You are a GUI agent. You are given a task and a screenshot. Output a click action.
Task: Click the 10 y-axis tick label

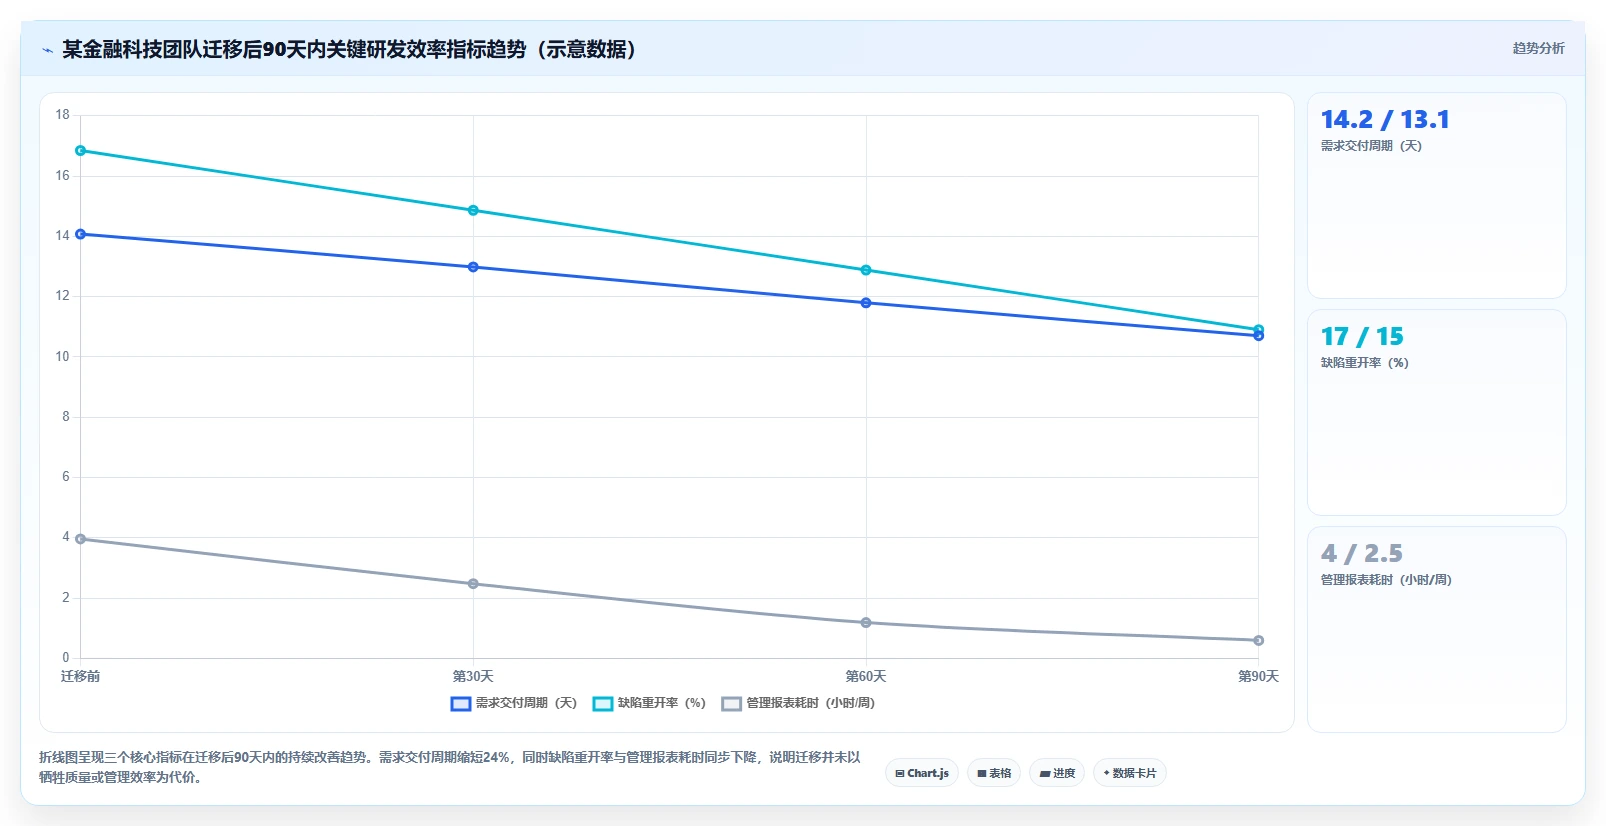pyautogui.click(x=63, y=357)
